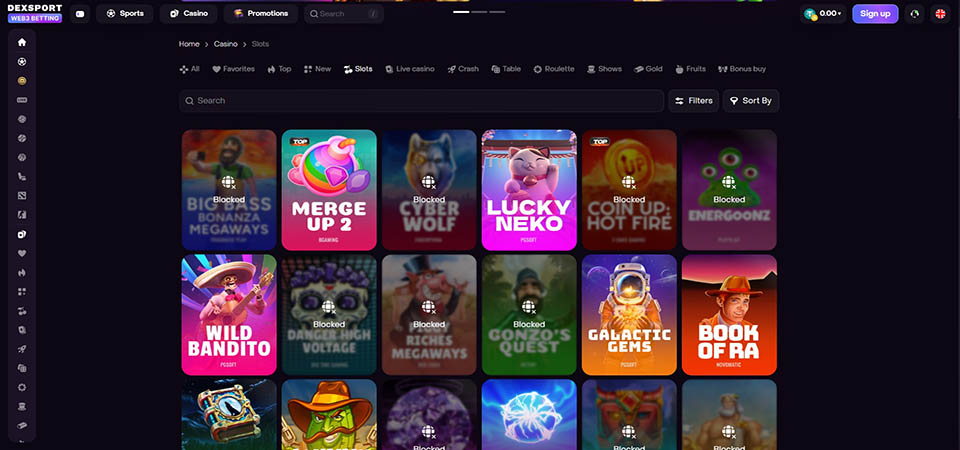This screenshot has height=450, width=960.
Task: Click the blocked Energoonz card
Action: (729, 190)
